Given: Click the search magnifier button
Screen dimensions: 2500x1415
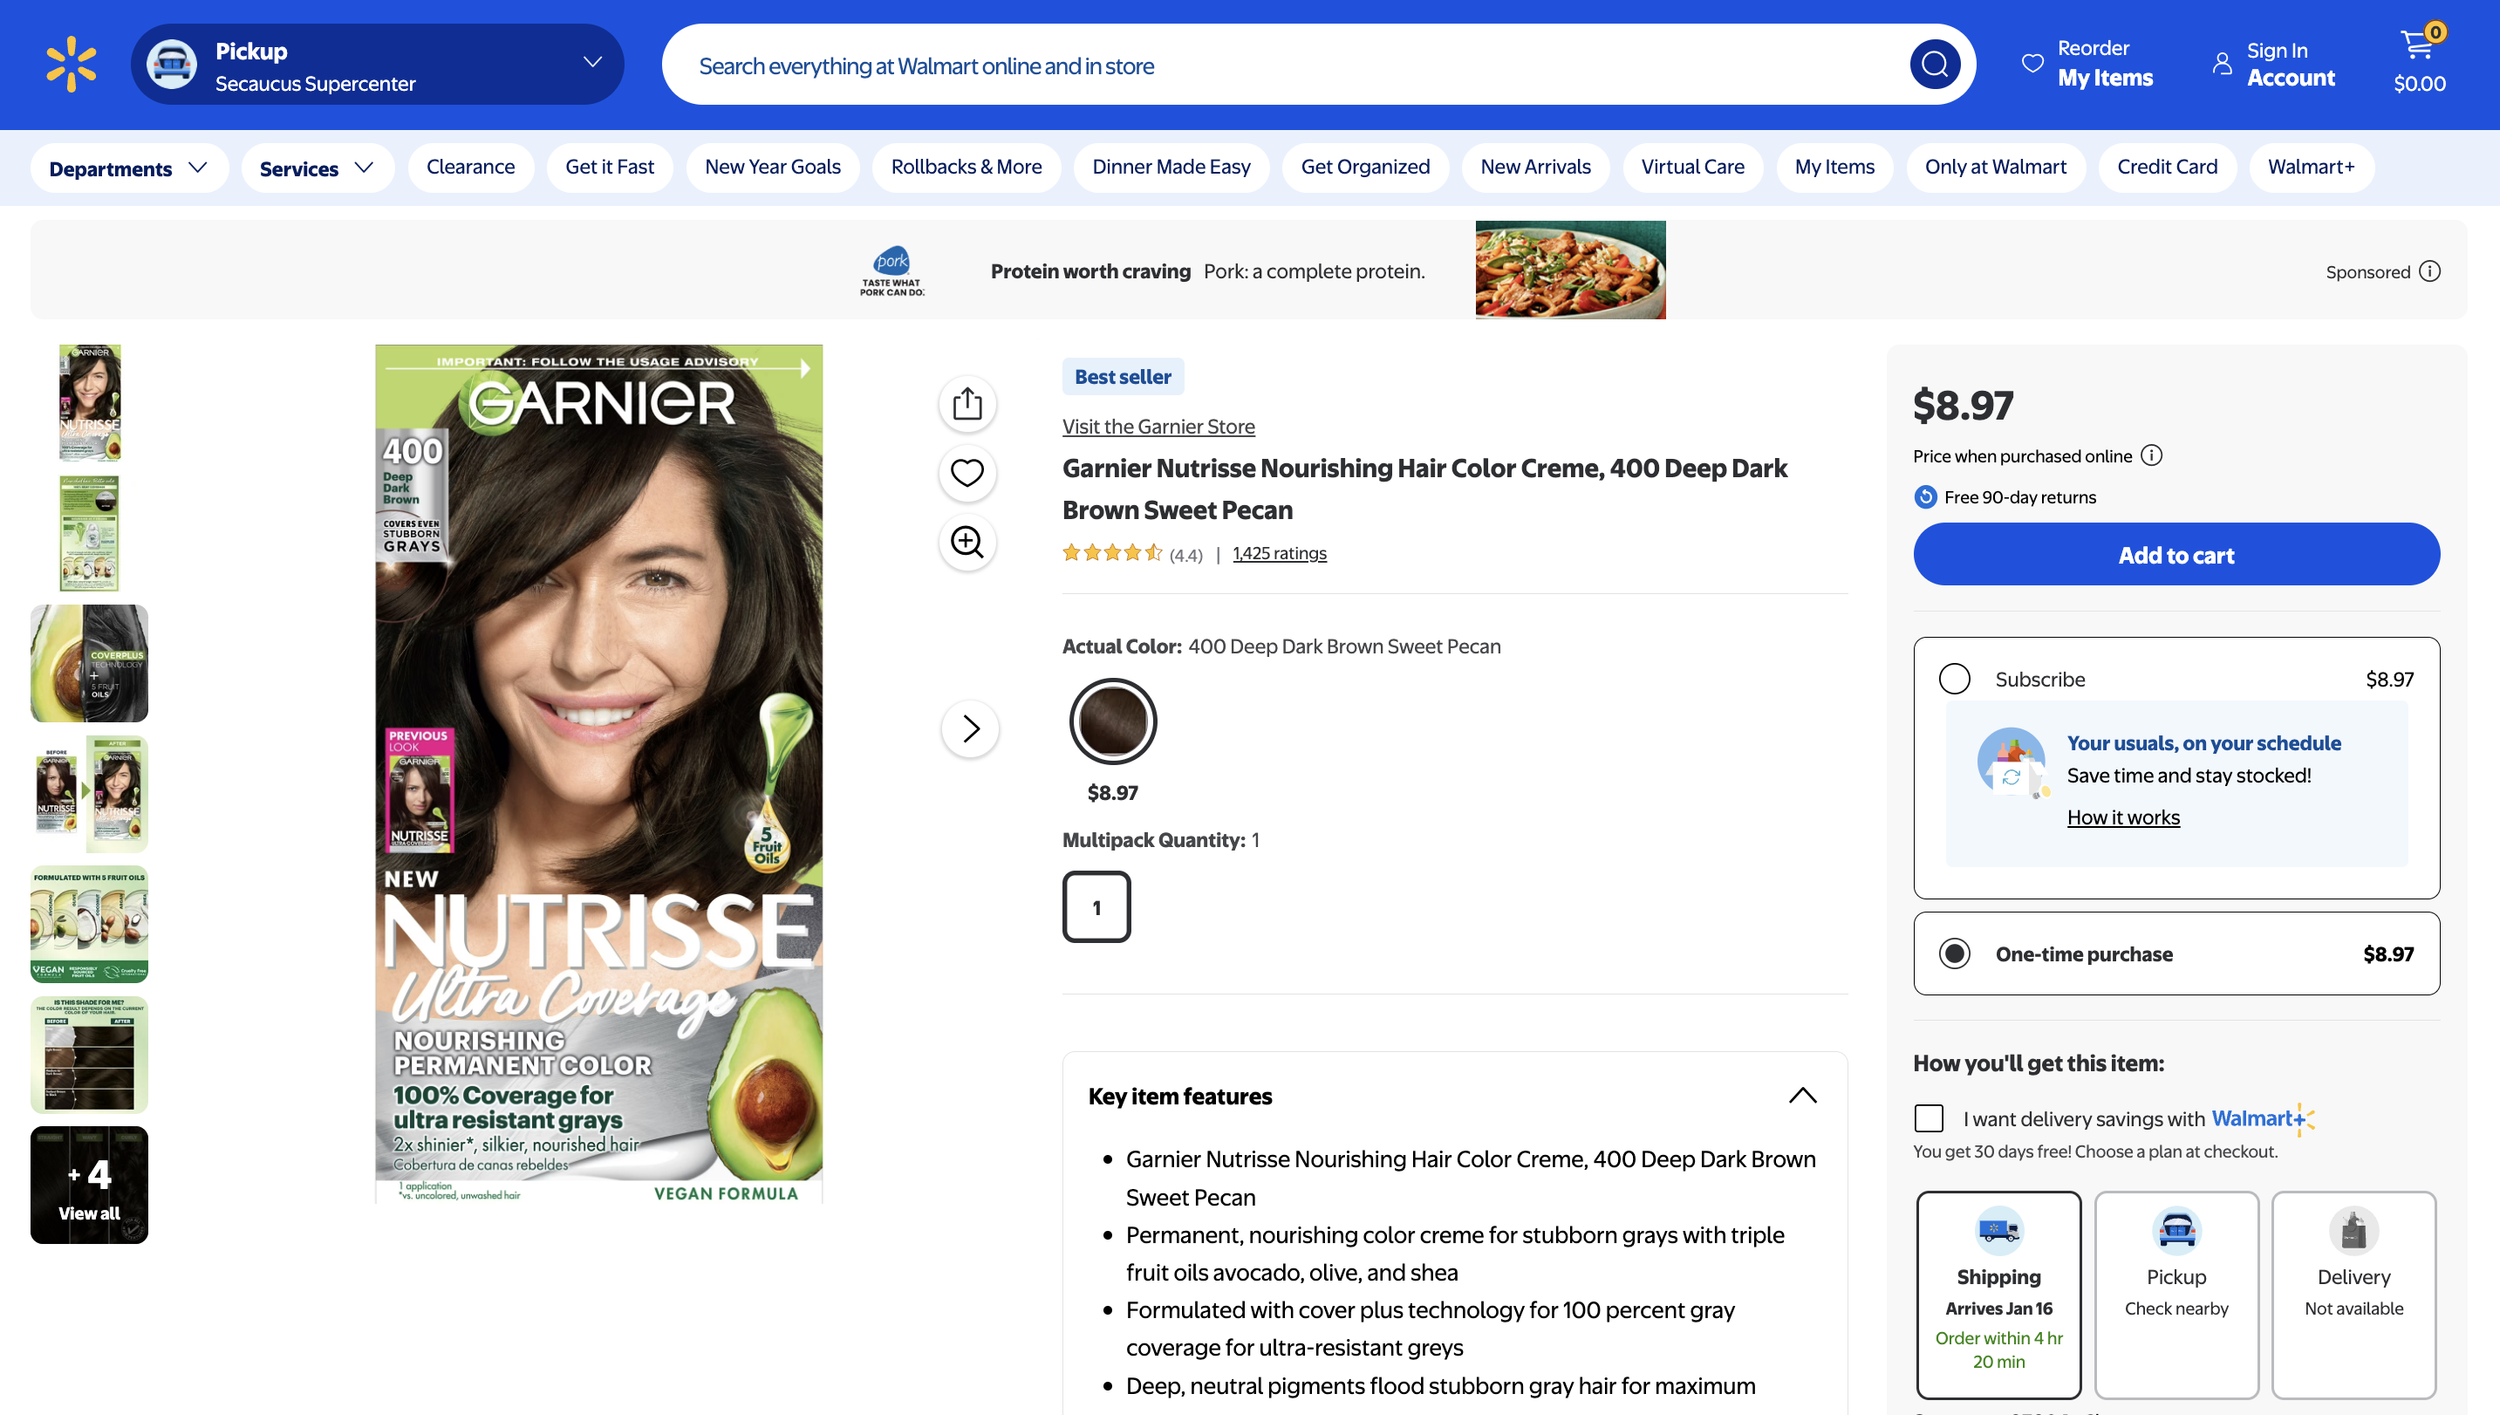Looking at the screenshot, I should point(1934,65).
